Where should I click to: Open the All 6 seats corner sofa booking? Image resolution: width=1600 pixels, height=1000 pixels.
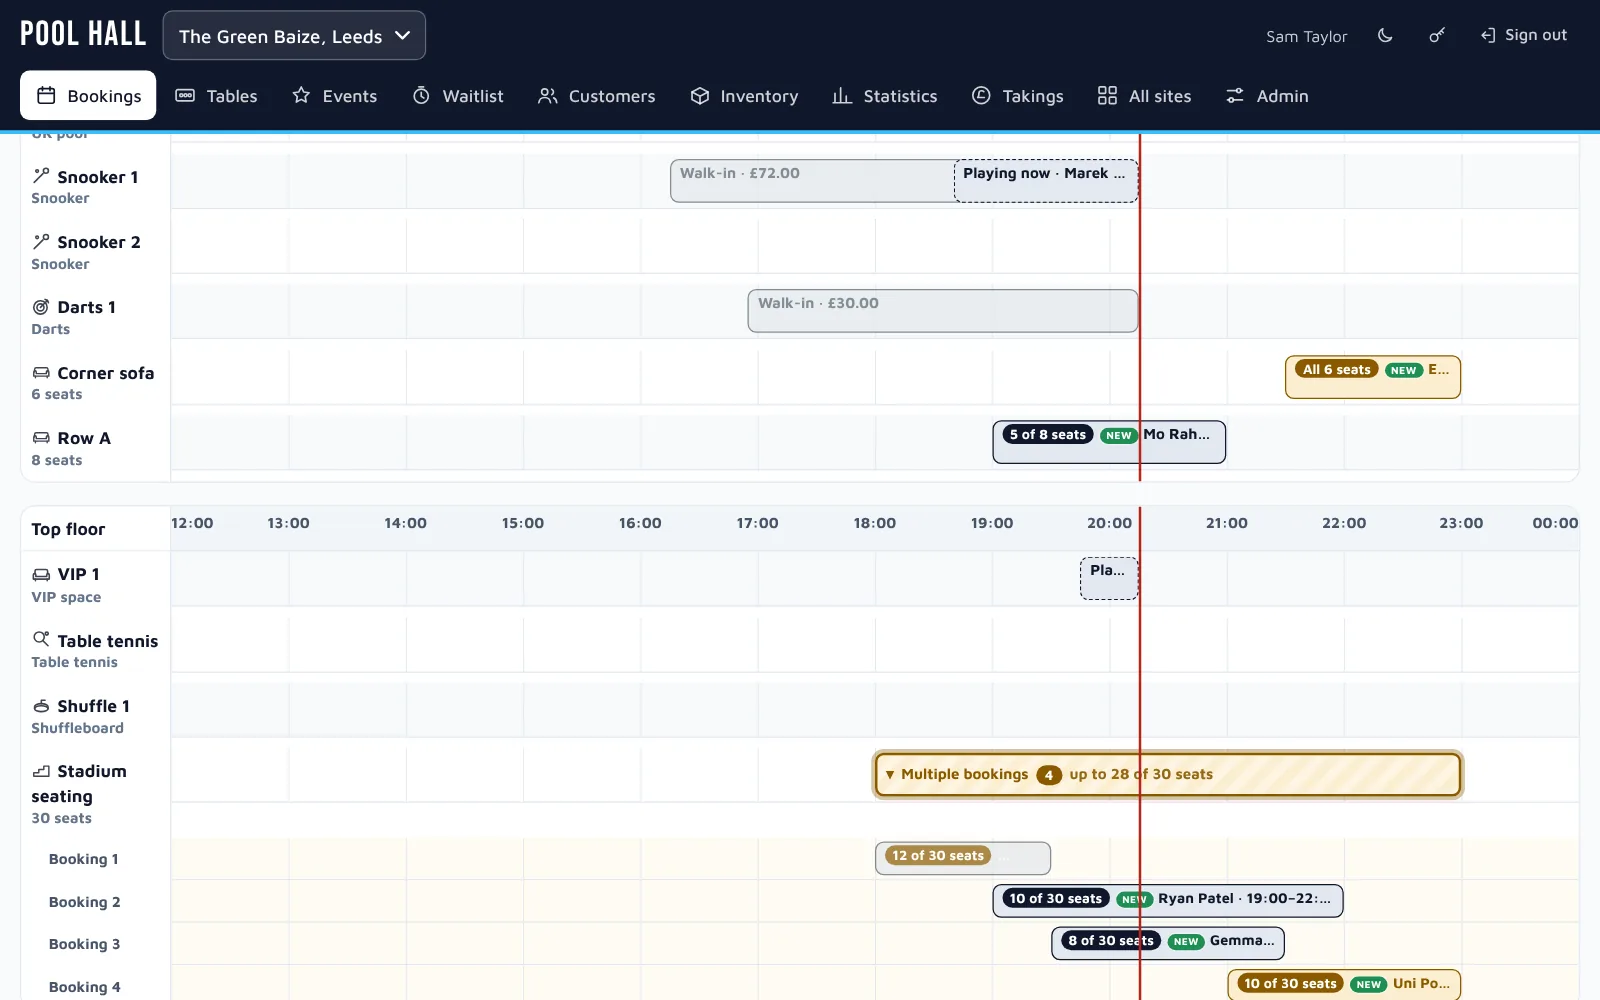(1373, 377)
